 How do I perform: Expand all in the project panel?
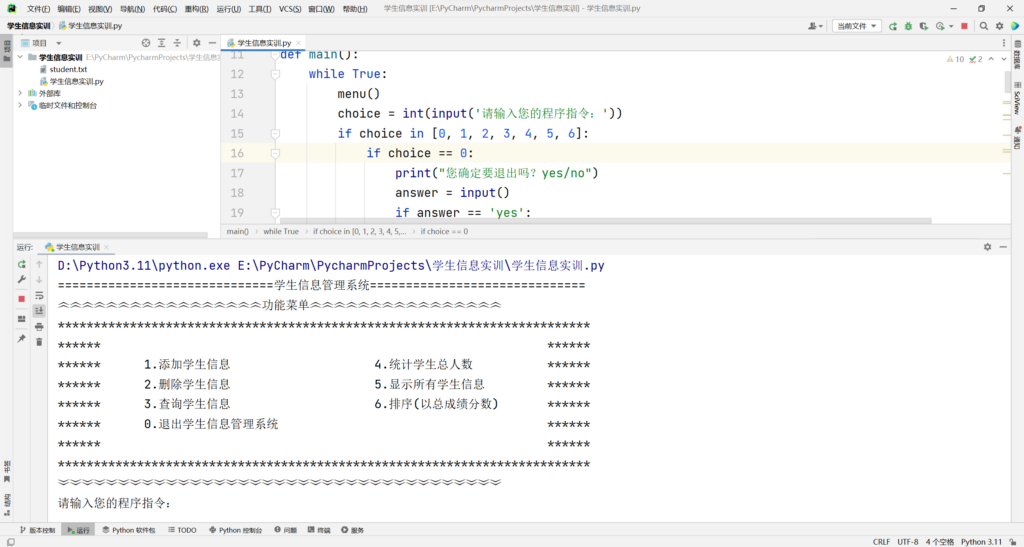161,43
